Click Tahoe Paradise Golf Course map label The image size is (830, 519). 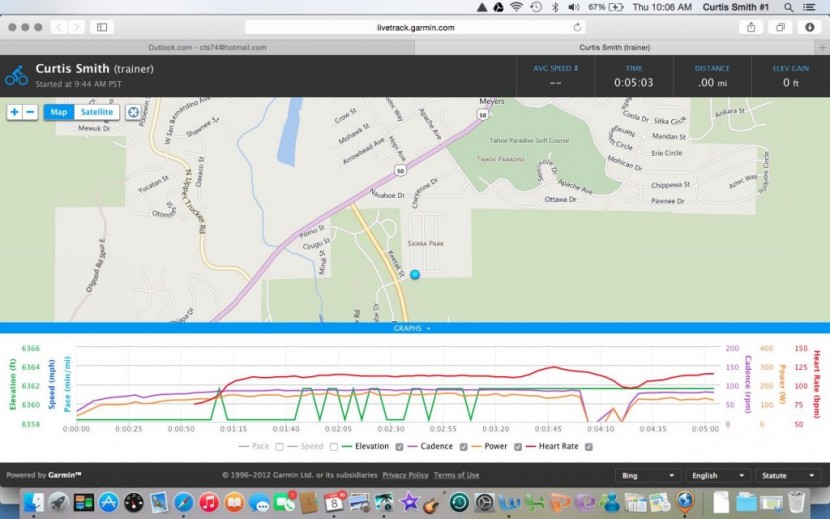point(529,140)
